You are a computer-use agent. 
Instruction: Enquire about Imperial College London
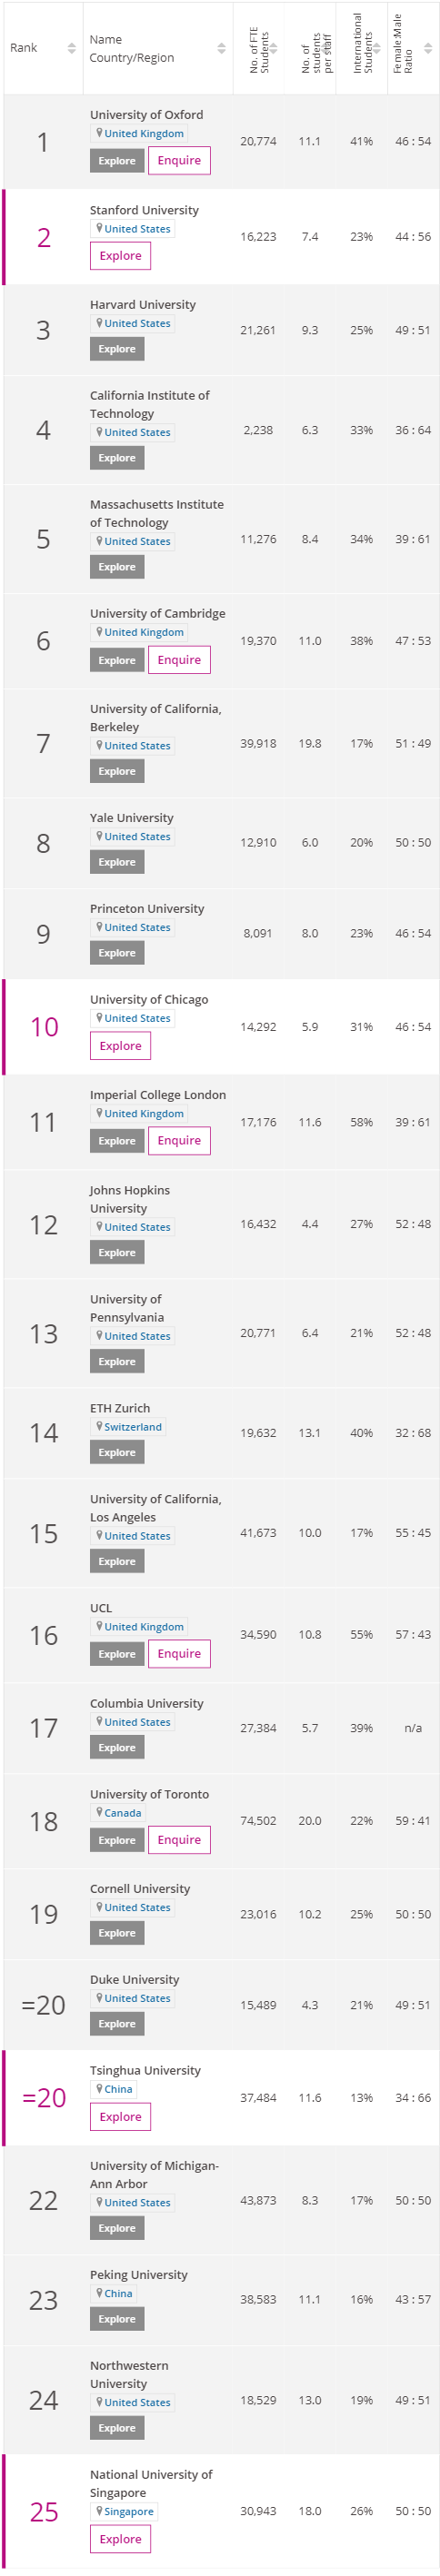click(x=179, y=1140)
